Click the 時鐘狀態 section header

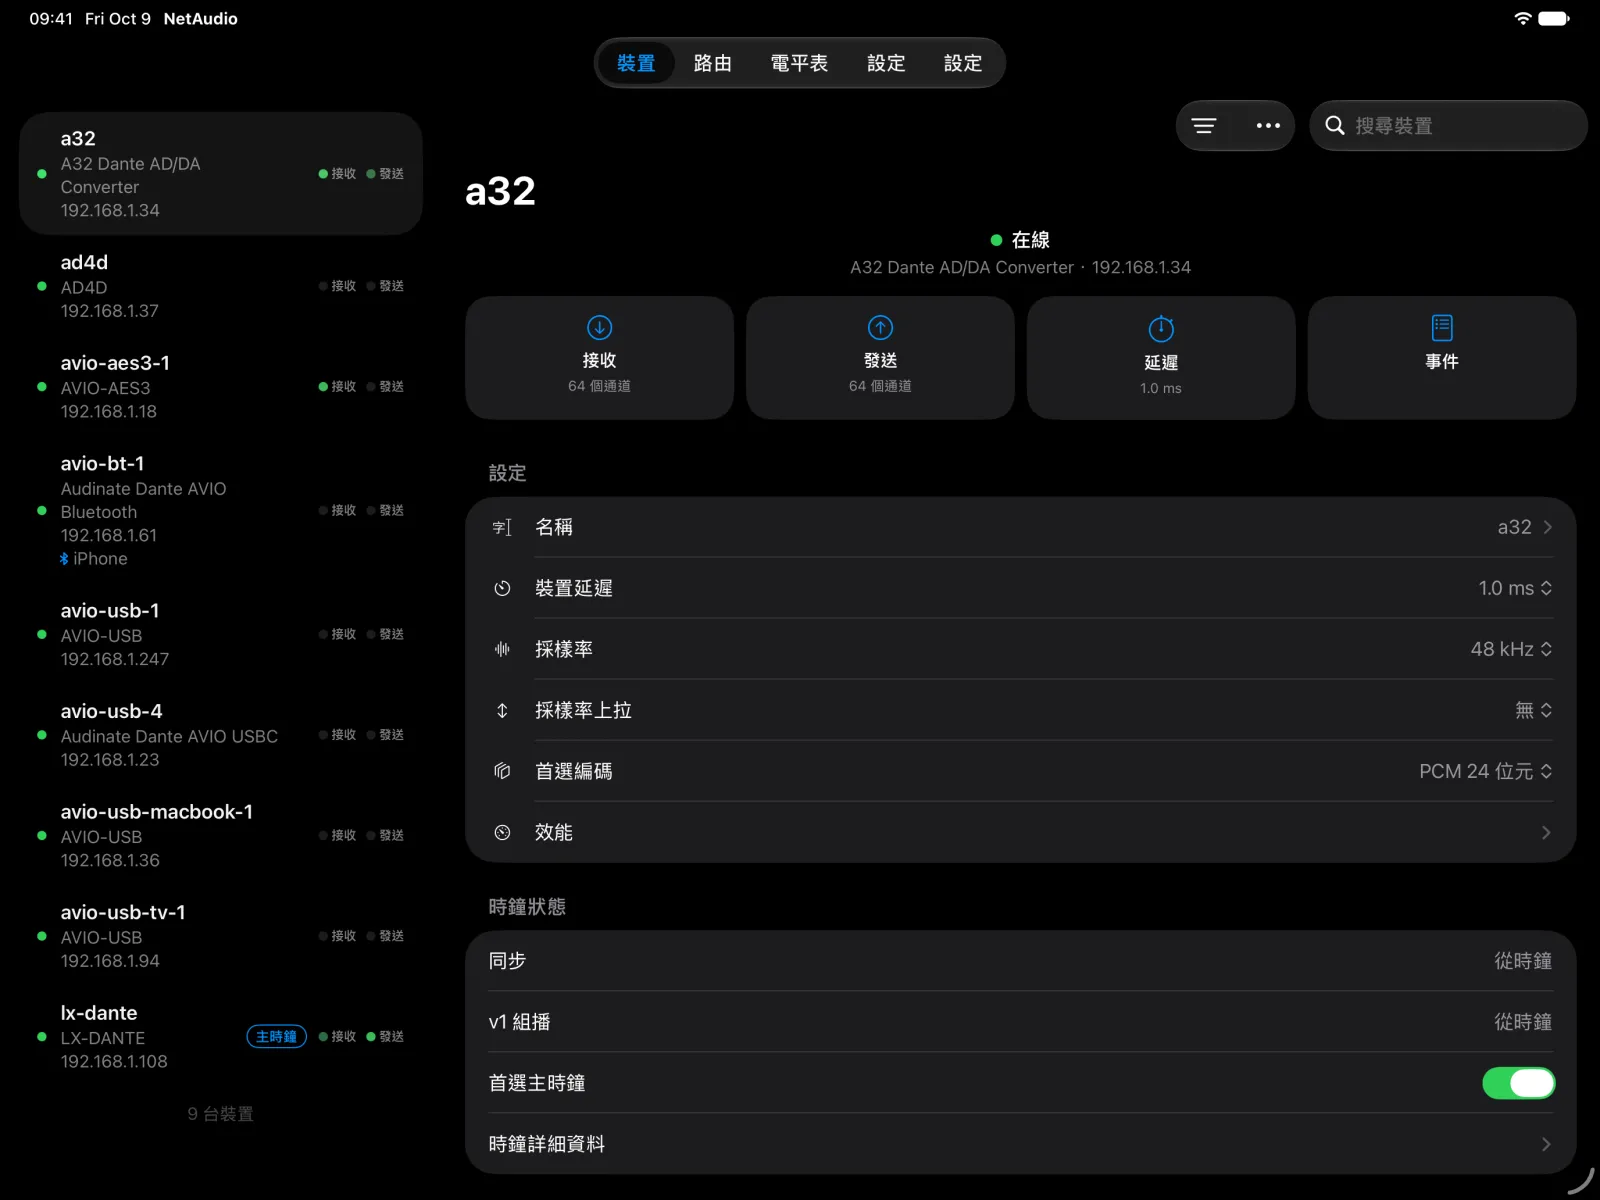click(527, 907)
